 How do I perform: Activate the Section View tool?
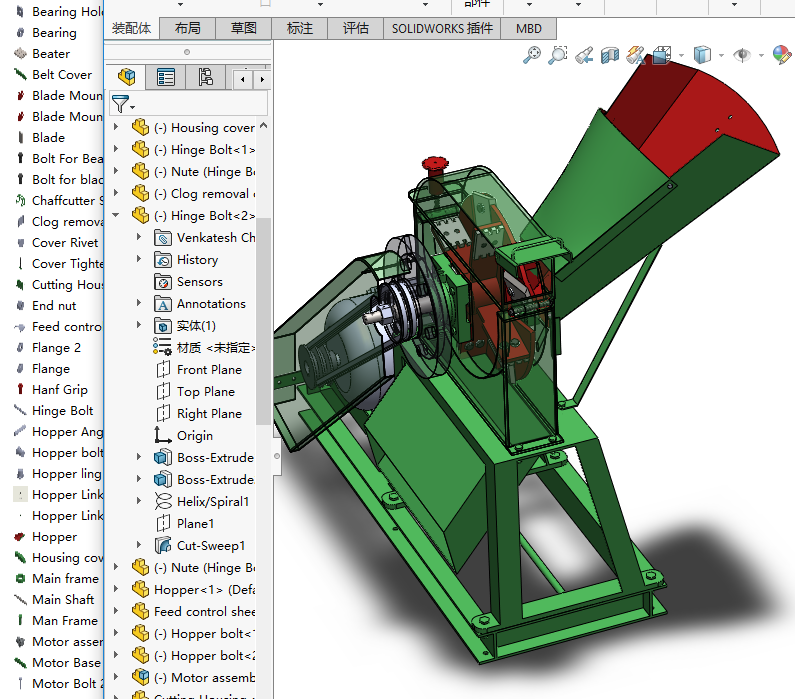[x=609, y=55]
